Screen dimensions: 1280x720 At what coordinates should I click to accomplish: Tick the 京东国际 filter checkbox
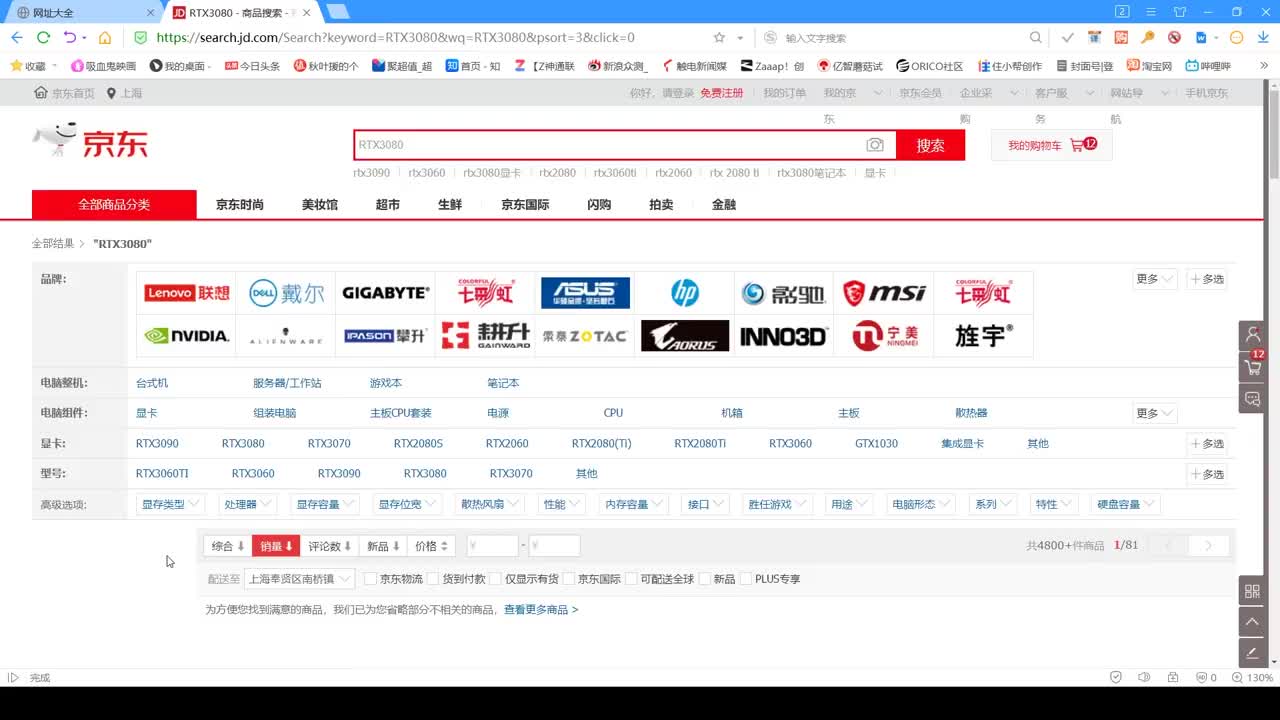pyautogui.click(x=569, y=579)
